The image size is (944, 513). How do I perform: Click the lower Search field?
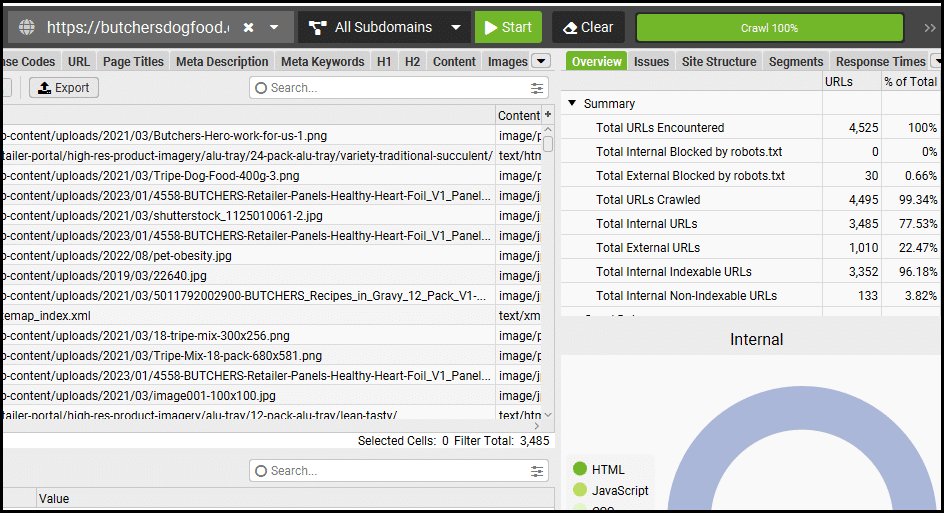coord(397,471)
